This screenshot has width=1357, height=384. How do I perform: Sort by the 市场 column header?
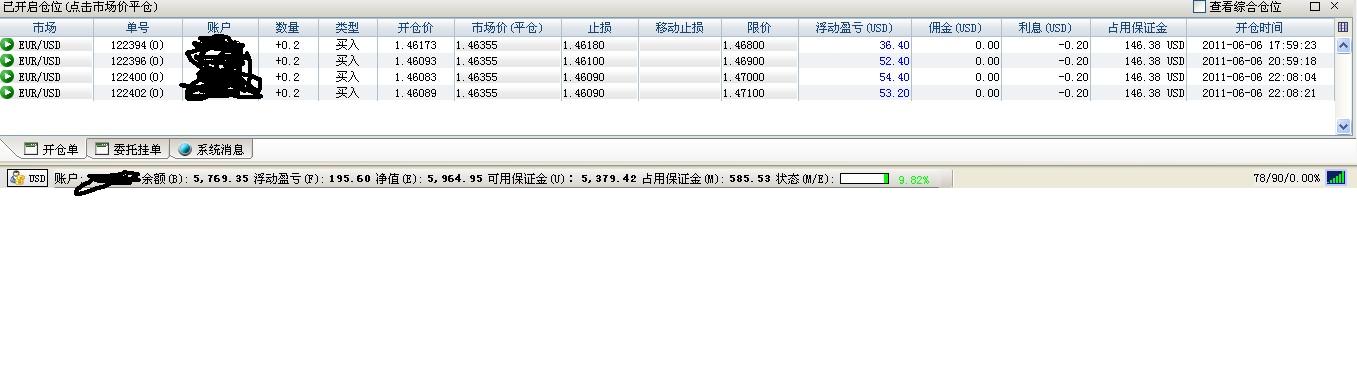click(x=46, y=28)
